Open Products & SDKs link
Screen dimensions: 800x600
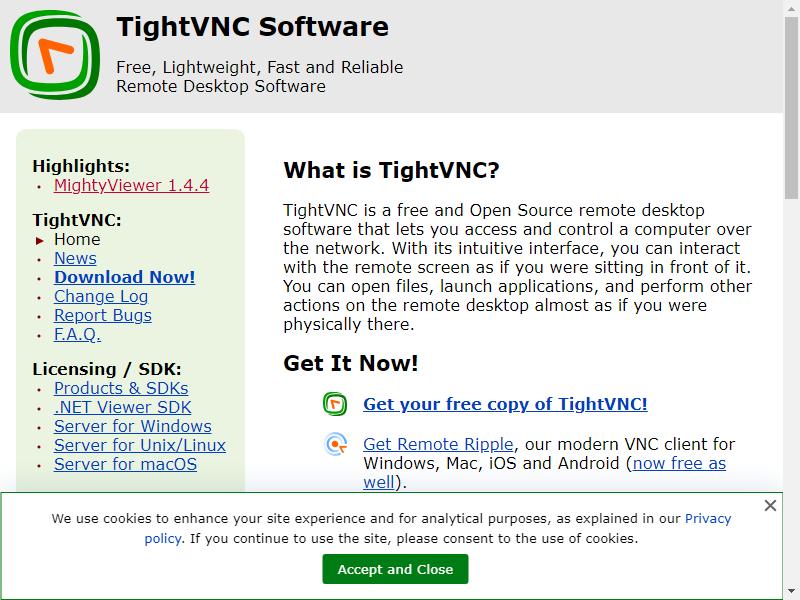click(x=121, y=388)
